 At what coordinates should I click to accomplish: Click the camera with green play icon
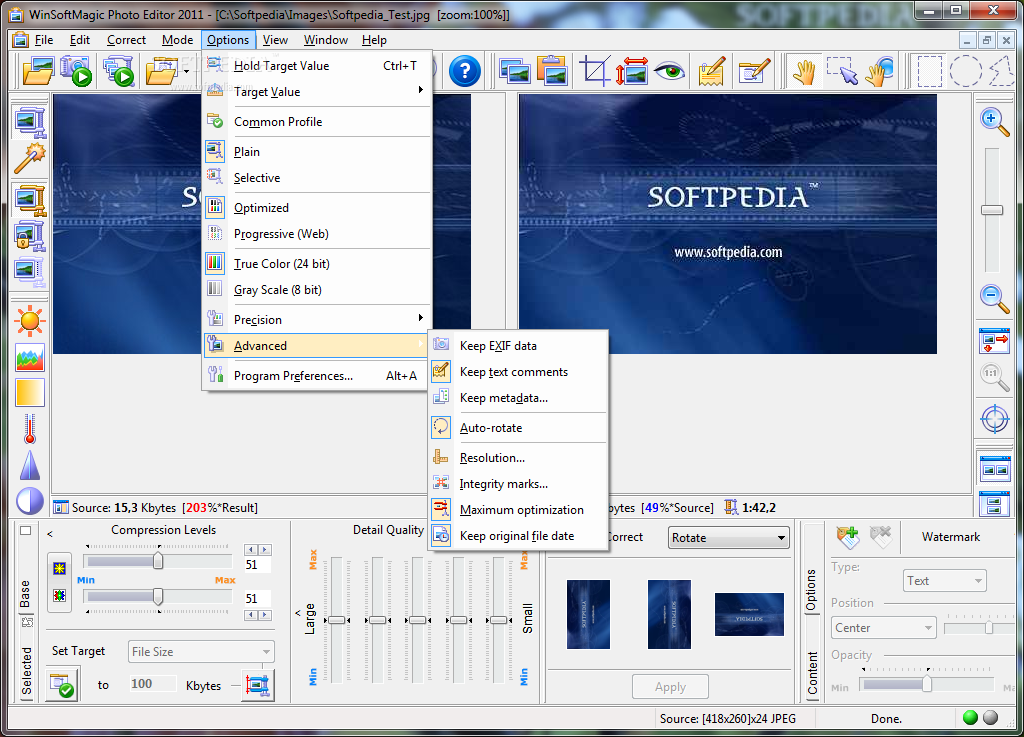click(76, 71)
